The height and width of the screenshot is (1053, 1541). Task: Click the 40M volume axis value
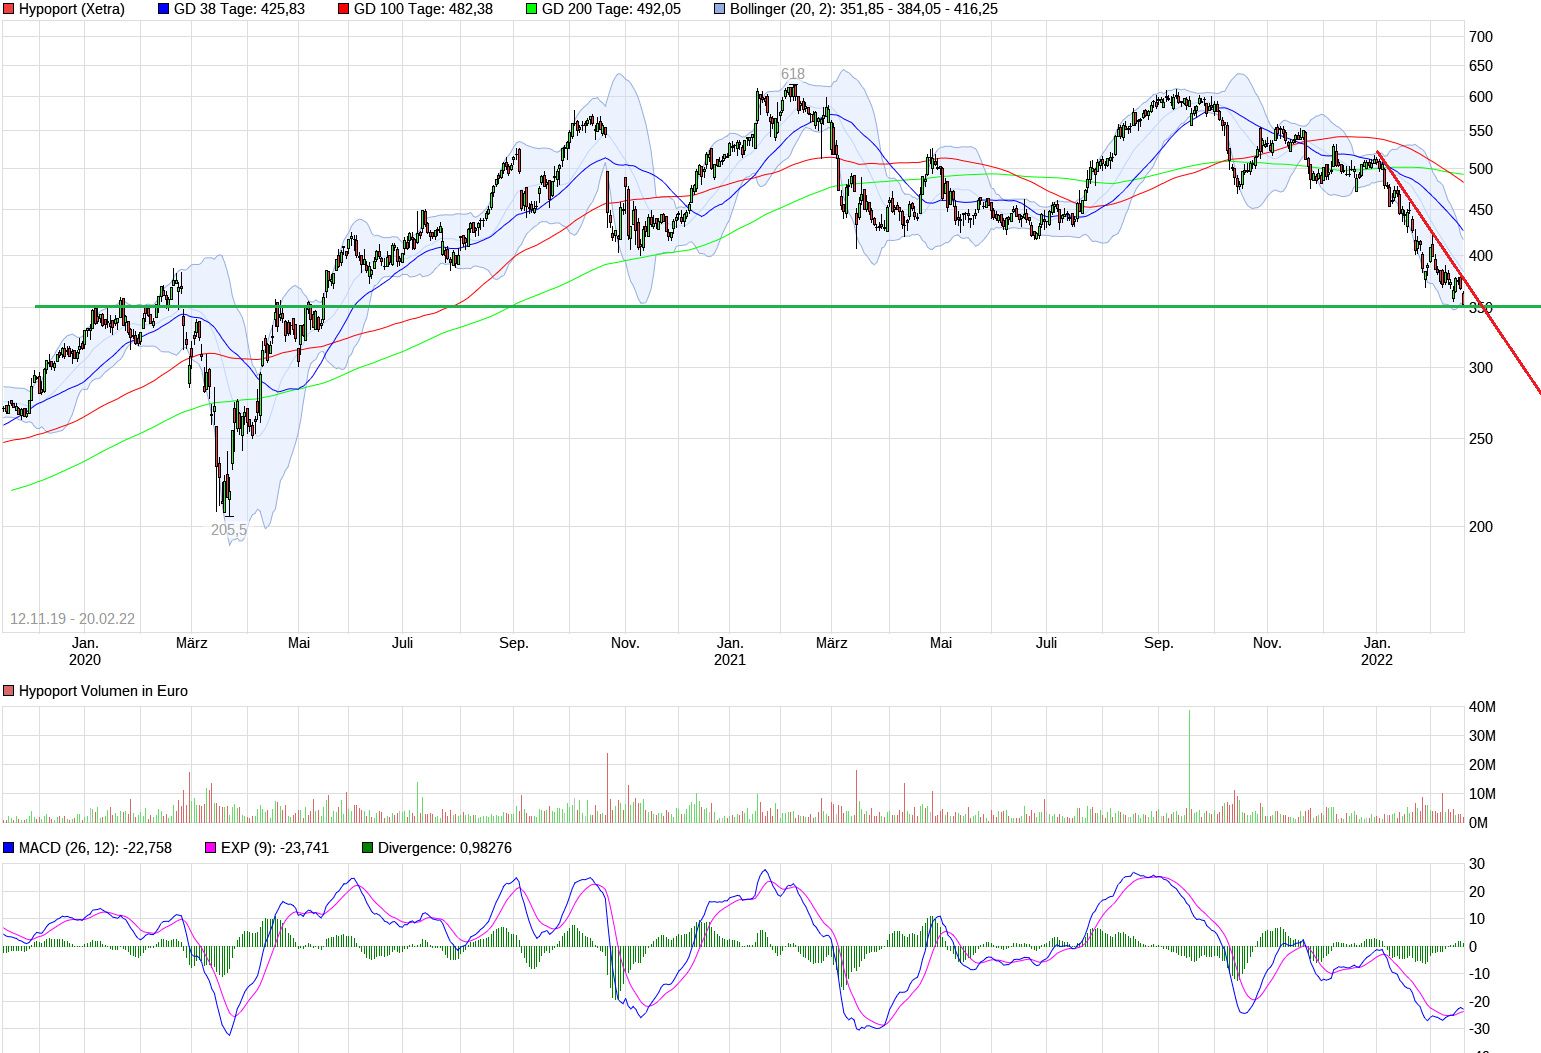pyautogui.click(x=1482, y=707)
